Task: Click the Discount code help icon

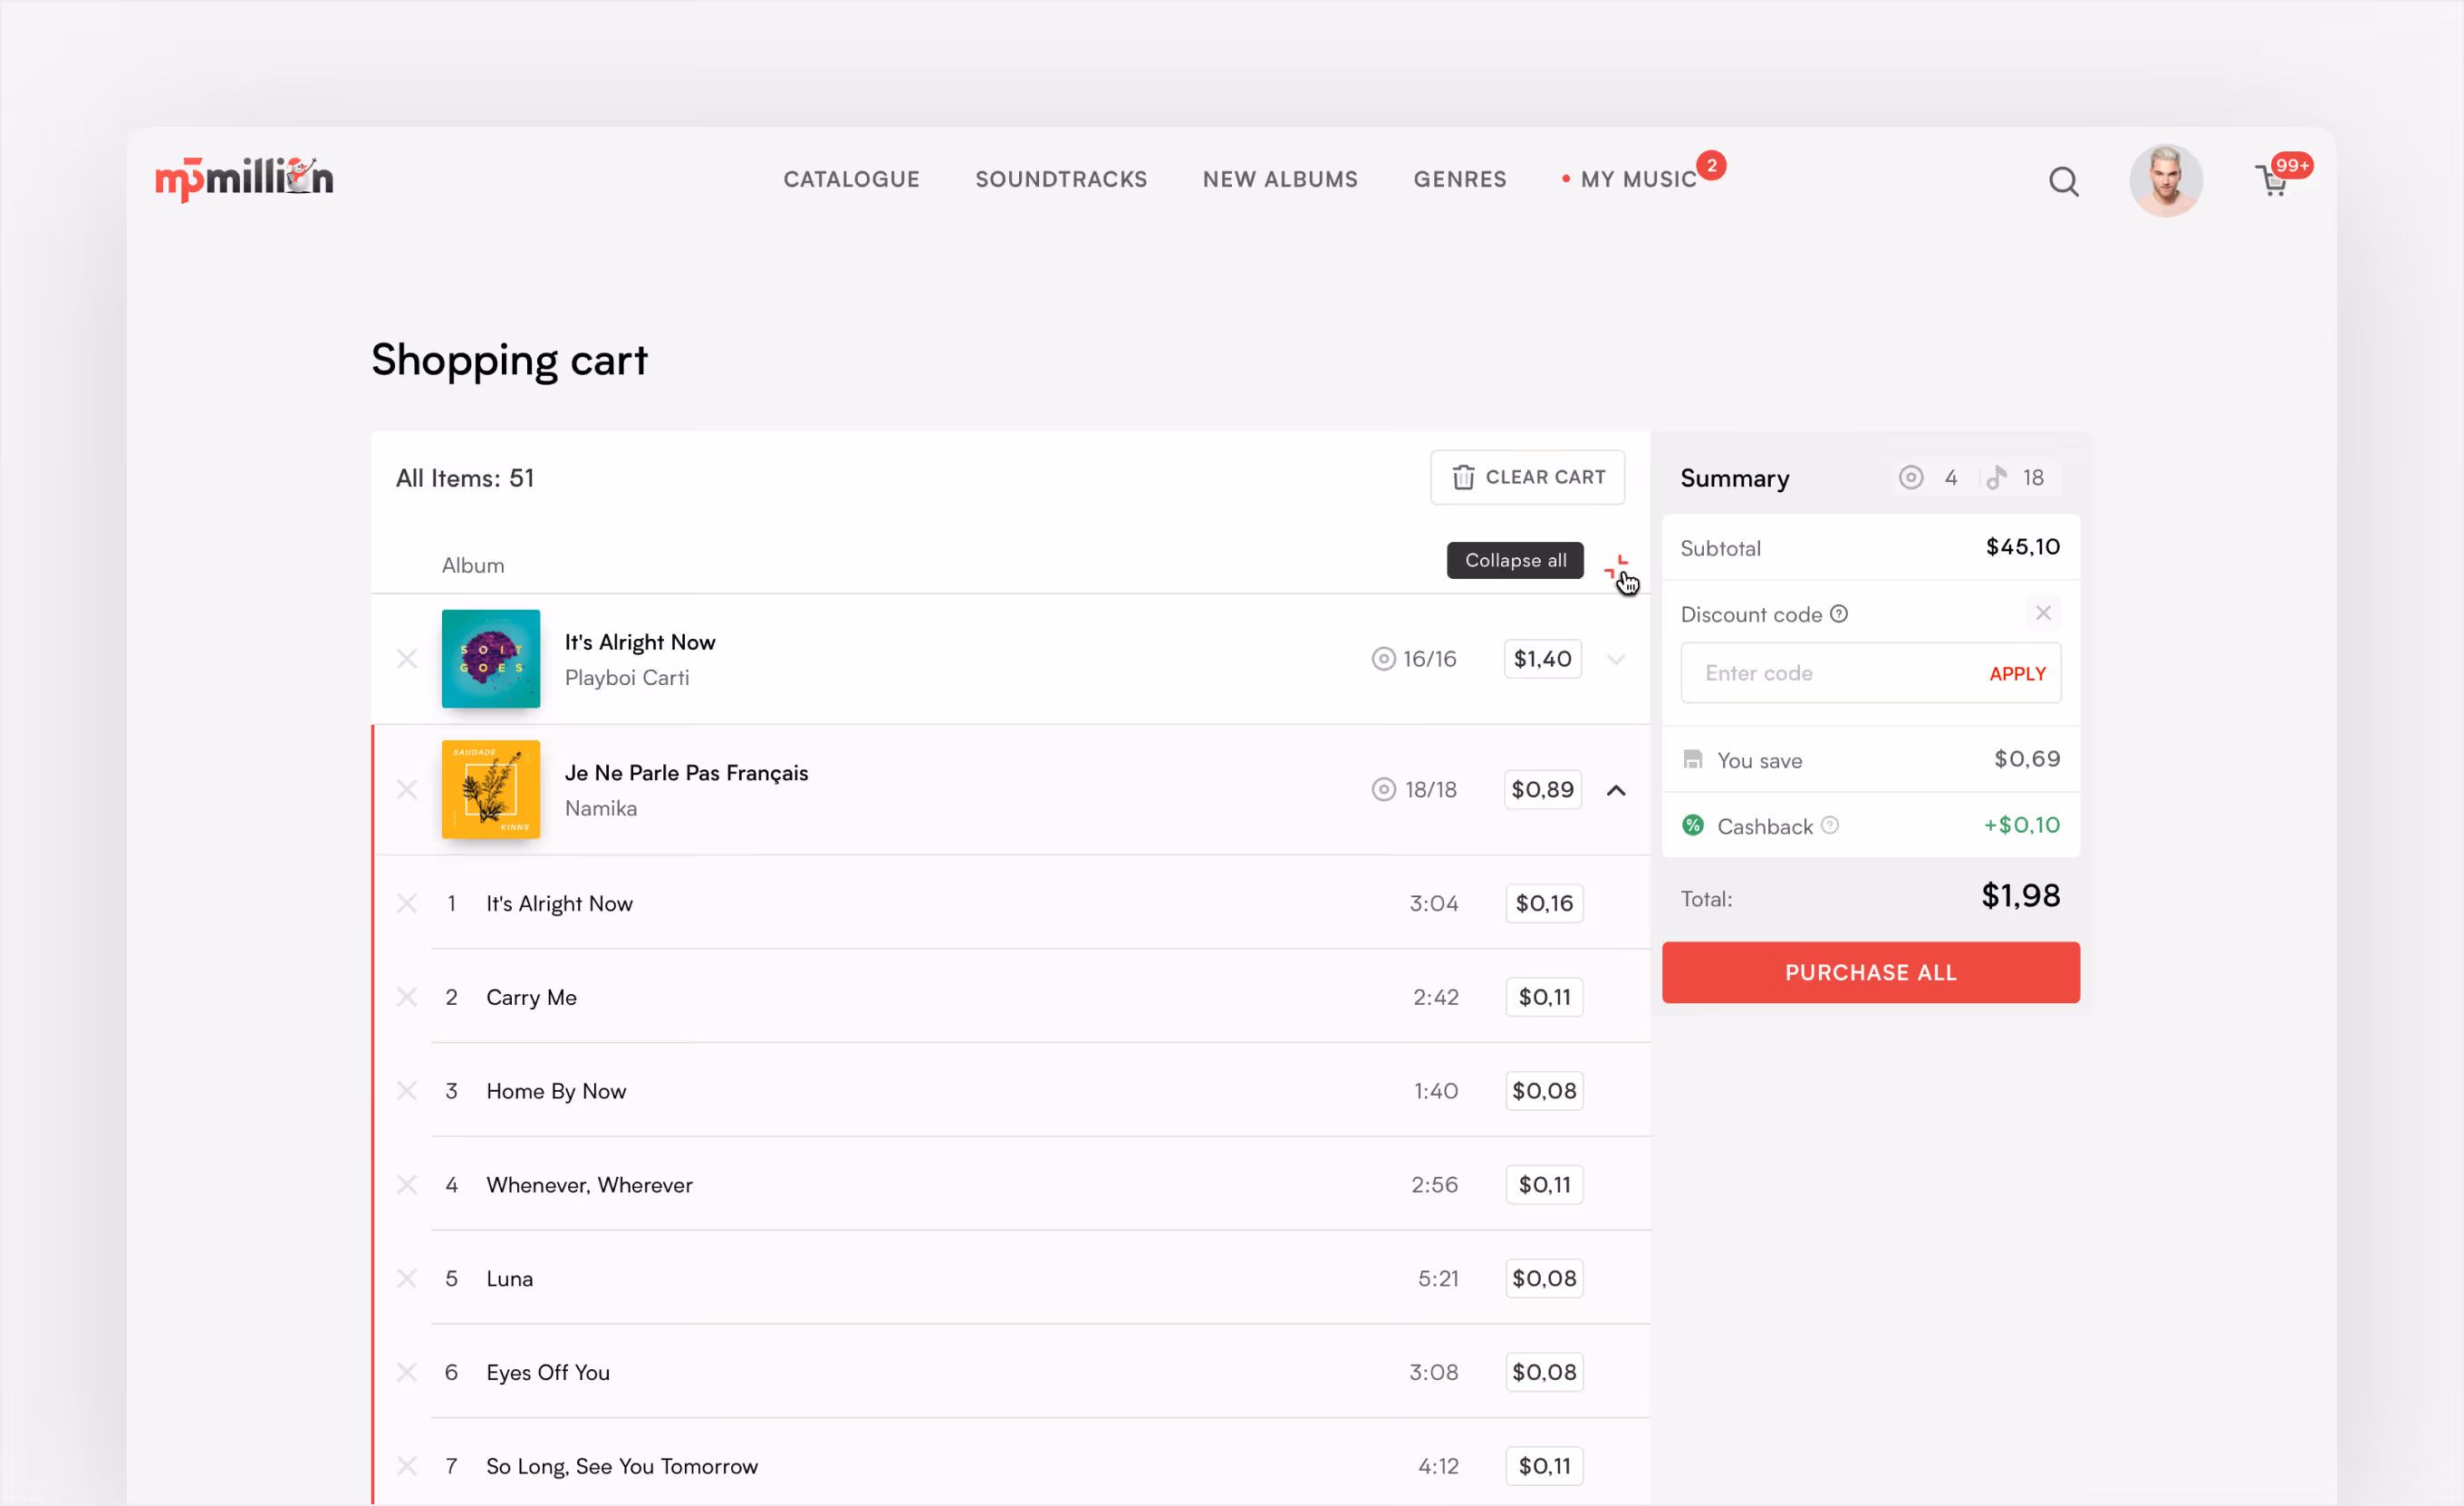Action: pos(1839,614)
